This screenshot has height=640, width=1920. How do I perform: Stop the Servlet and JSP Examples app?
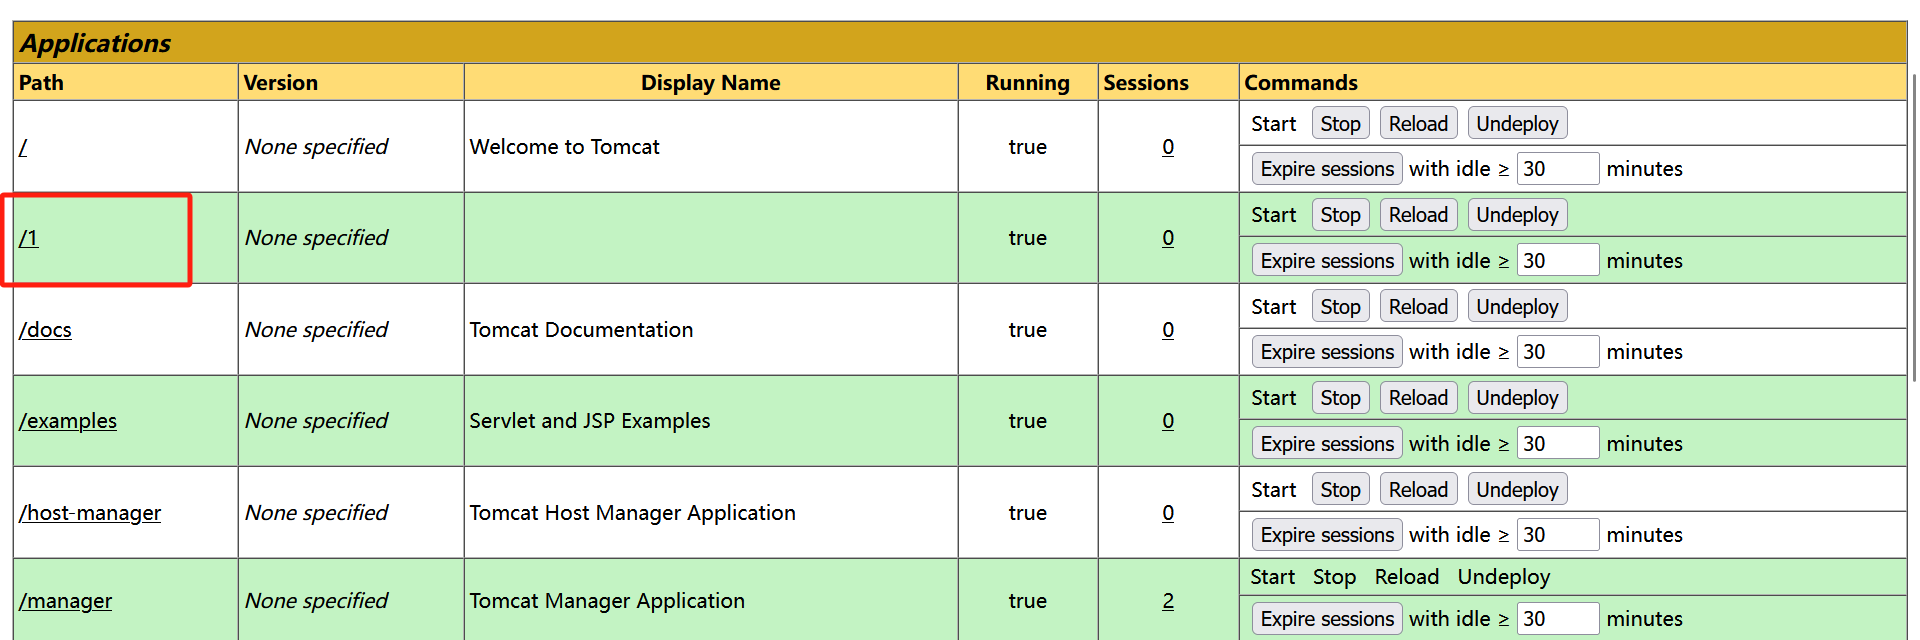tap(1340, 398)
